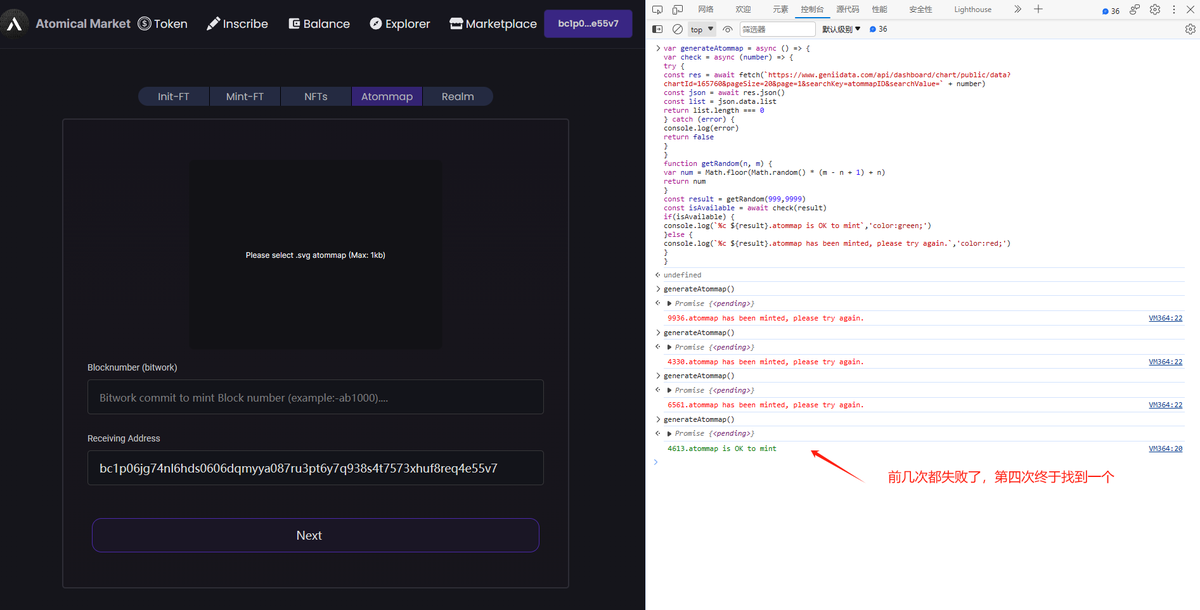Click the '4330.atommap has been minted' message
The height and width of the screenshot is (610, 1200).
(766, 362)
